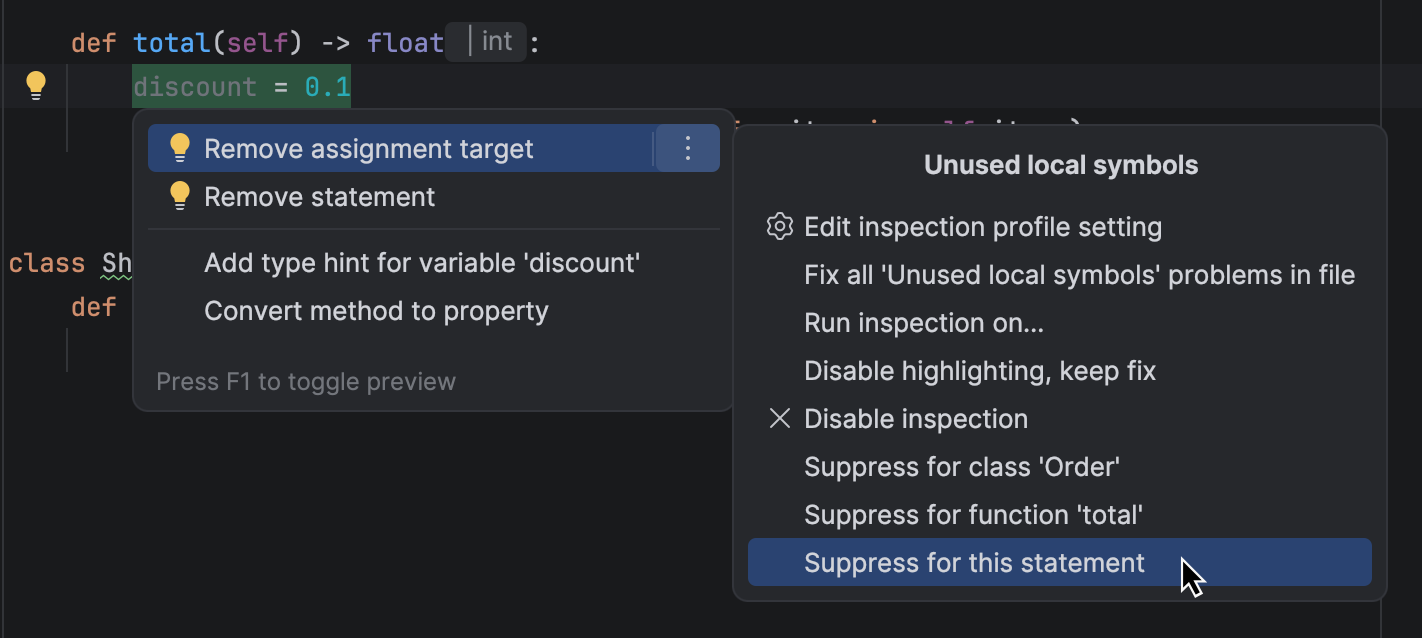Click the 'Unused local symbols' submenu header

[x=1061, y=165]
